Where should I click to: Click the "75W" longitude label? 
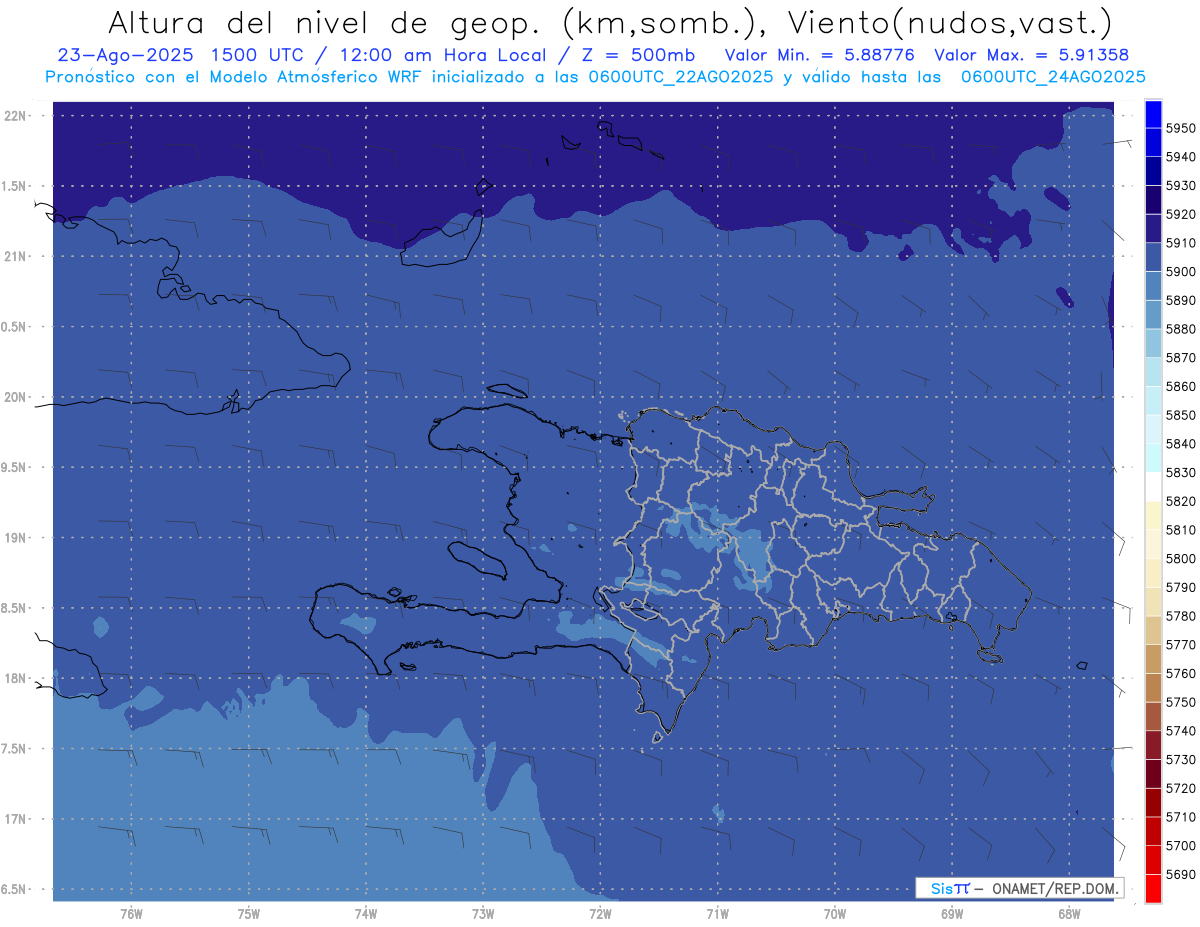coord(249,913)
